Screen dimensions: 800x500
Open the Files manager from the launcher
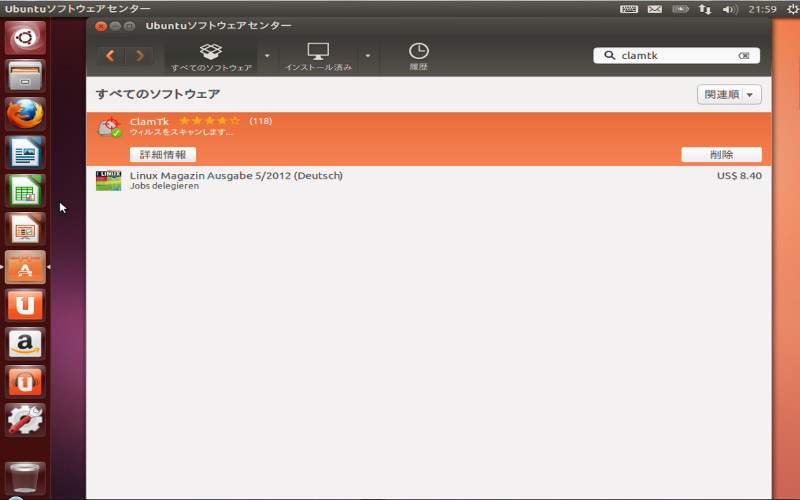pyautogui.click(x=25, y=76)
